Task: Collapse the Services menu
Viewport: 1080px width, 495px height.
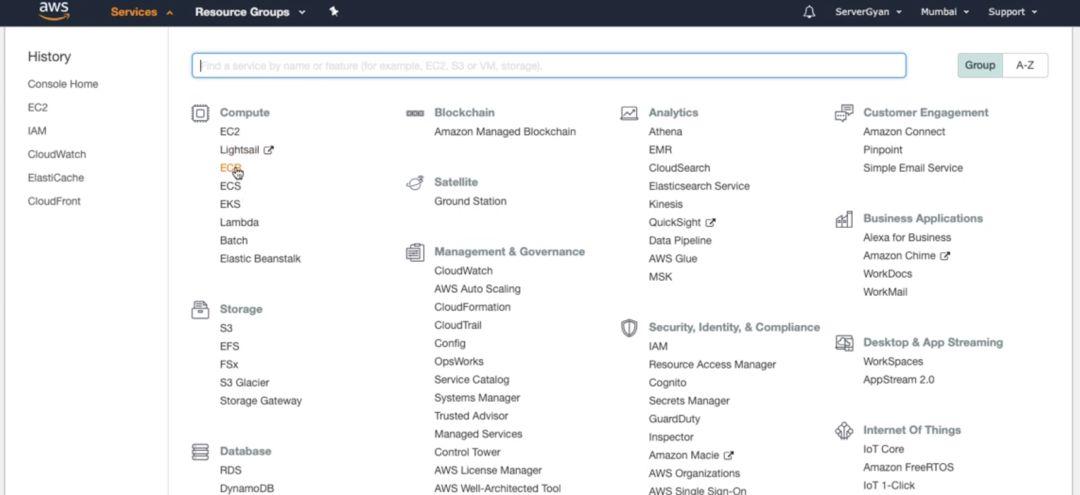Action: tap(142, 12)
